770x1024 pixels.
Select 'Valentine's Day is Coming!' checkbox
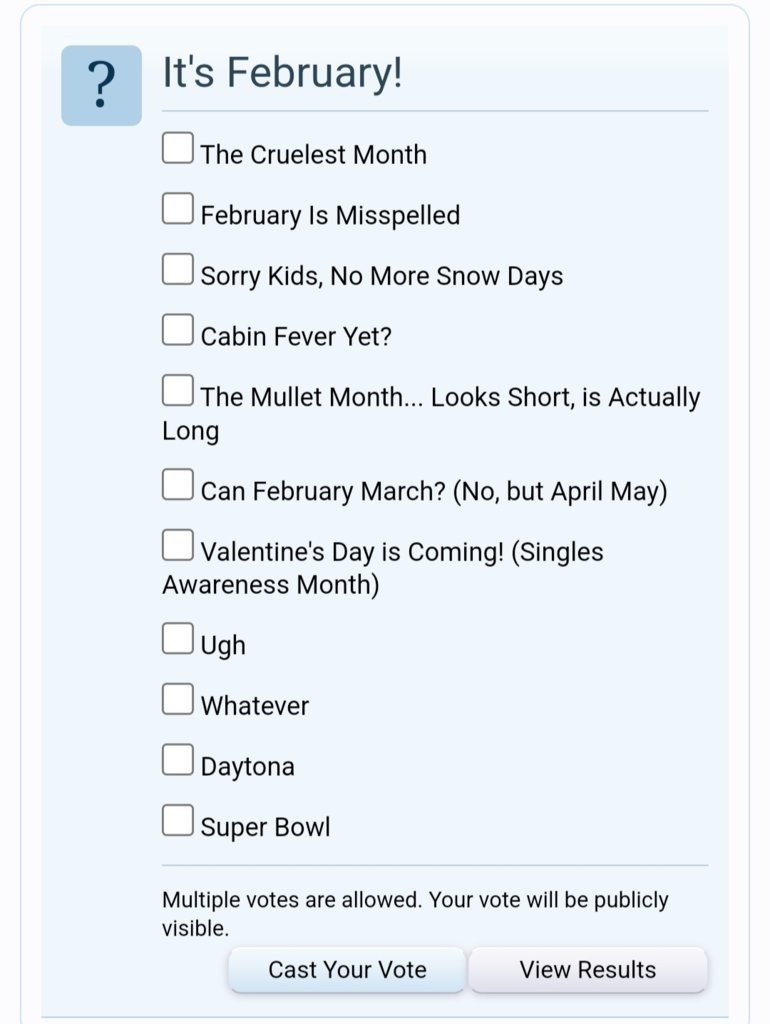click(x=178, y=545)
